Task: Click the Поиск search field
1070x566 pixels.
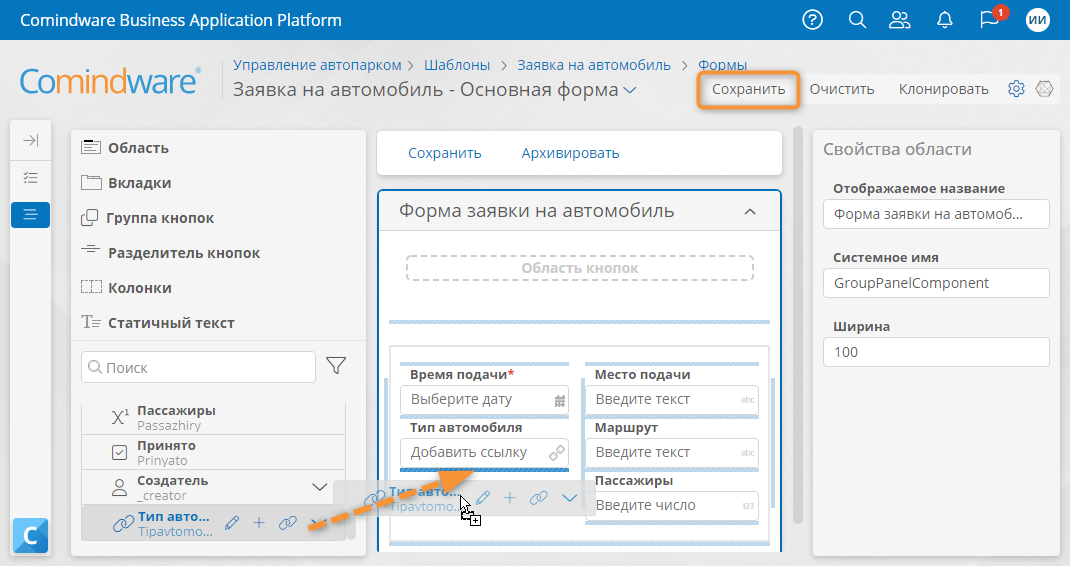Action: click(x=199, y=367)
